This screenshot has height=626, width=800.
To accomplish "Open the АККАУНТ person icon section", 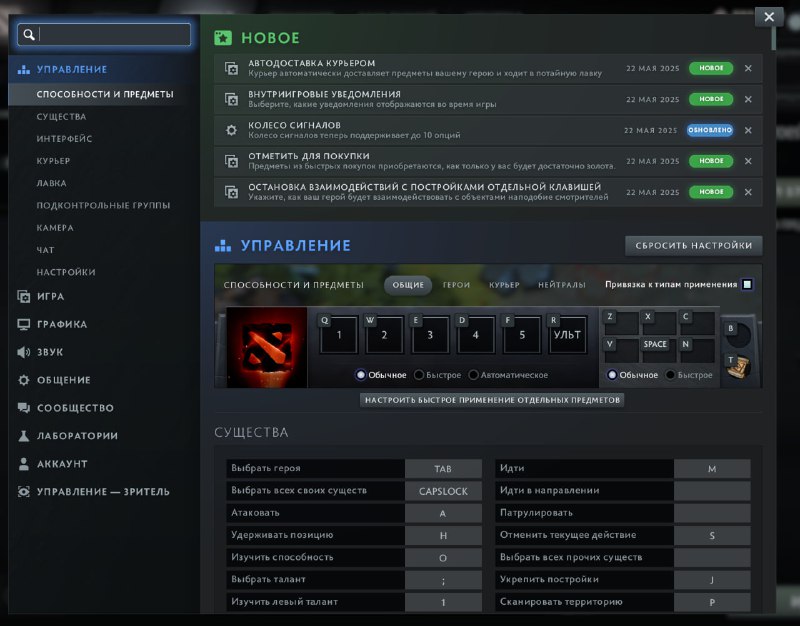I will click(23, 464).
